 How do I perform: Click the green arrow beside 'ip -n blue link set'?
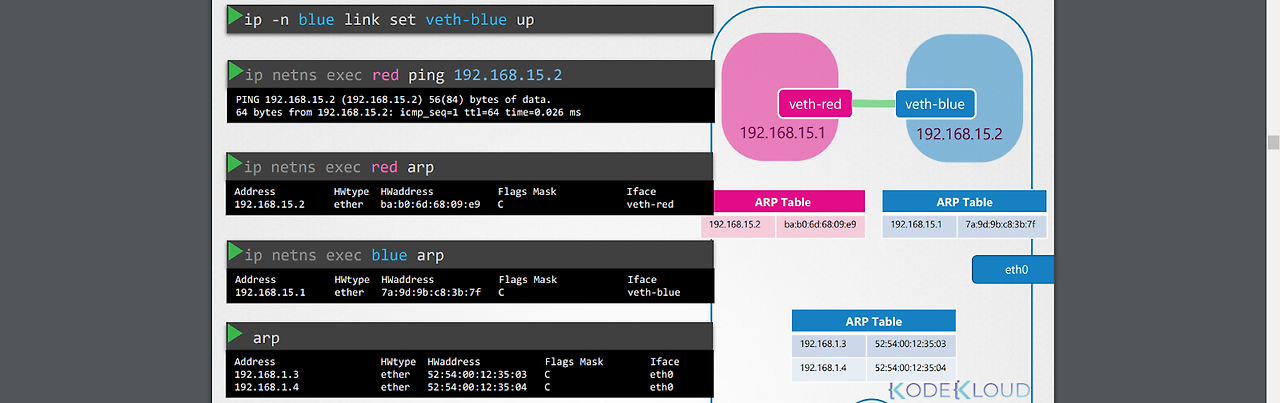[x=235, y=16]
